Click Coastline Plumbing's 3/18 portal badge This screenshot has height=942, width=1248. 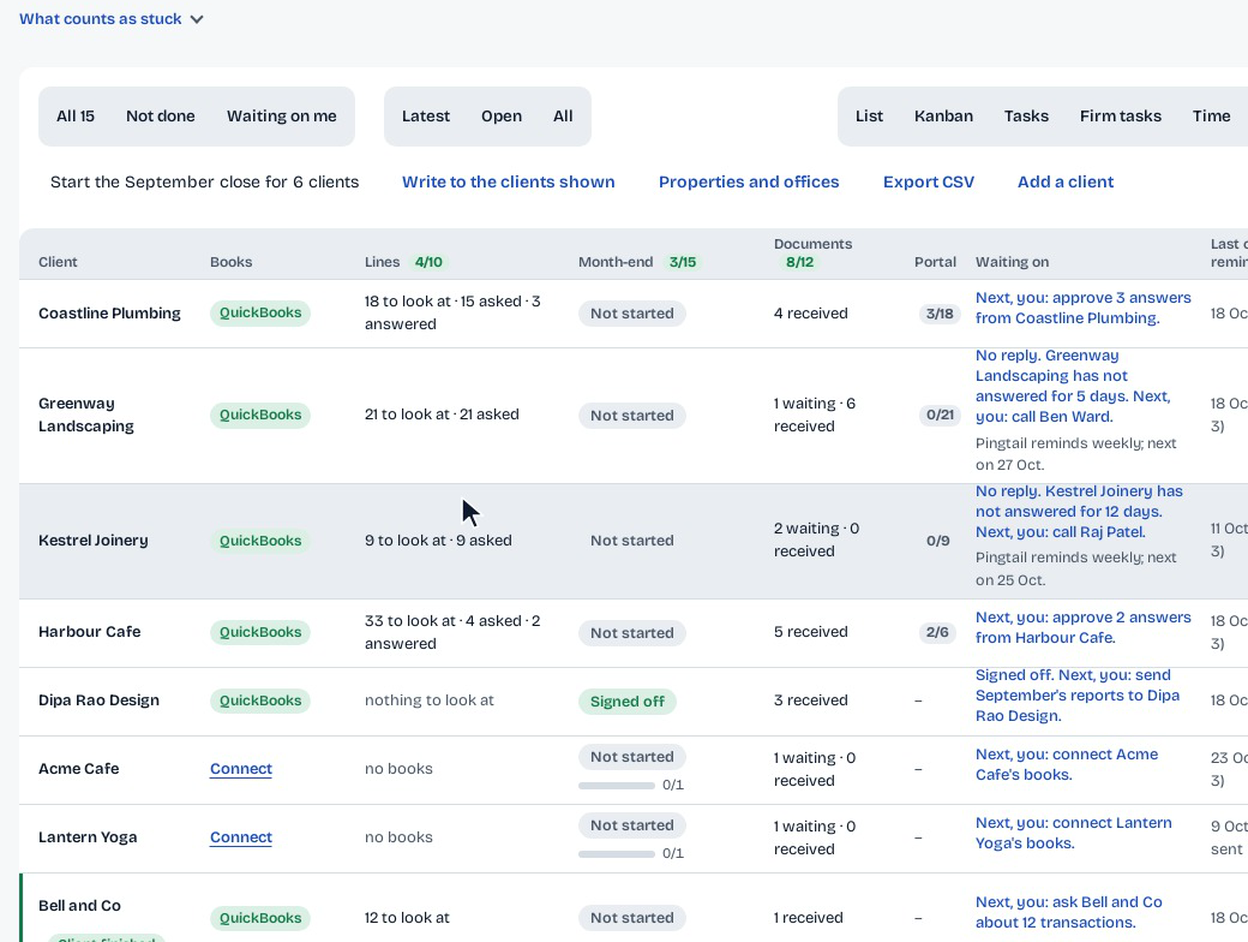(940, 314)
